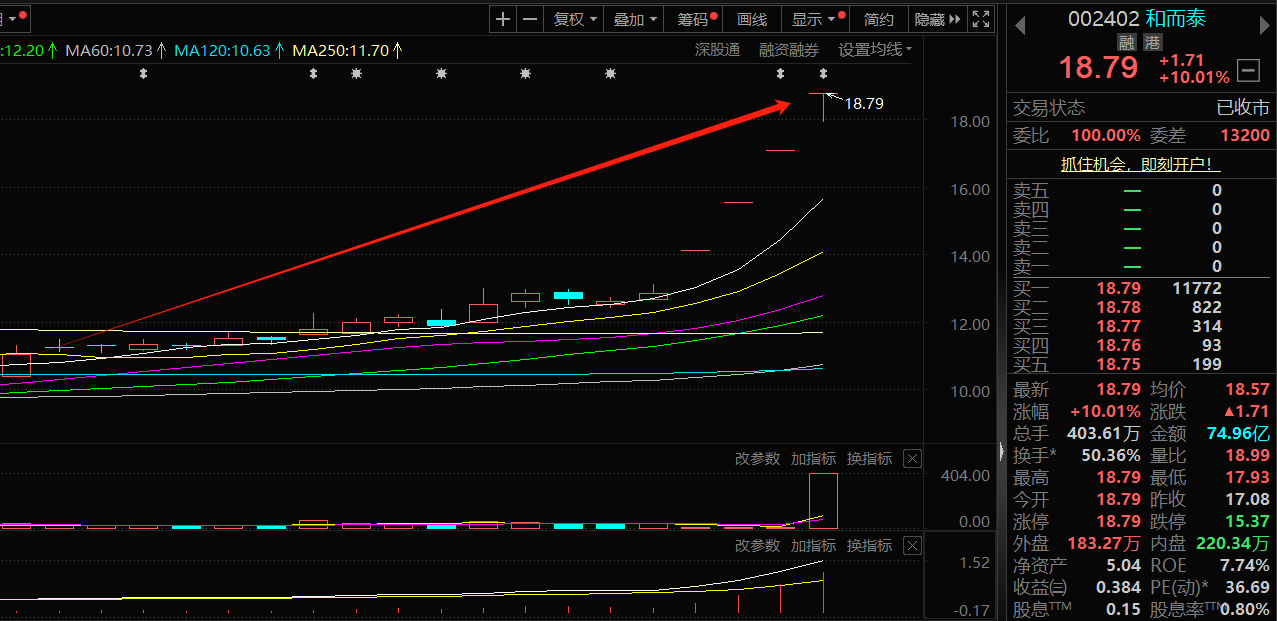
Task: Click the 买一 bid price row showing 18.79
Action: (1119, 287)
